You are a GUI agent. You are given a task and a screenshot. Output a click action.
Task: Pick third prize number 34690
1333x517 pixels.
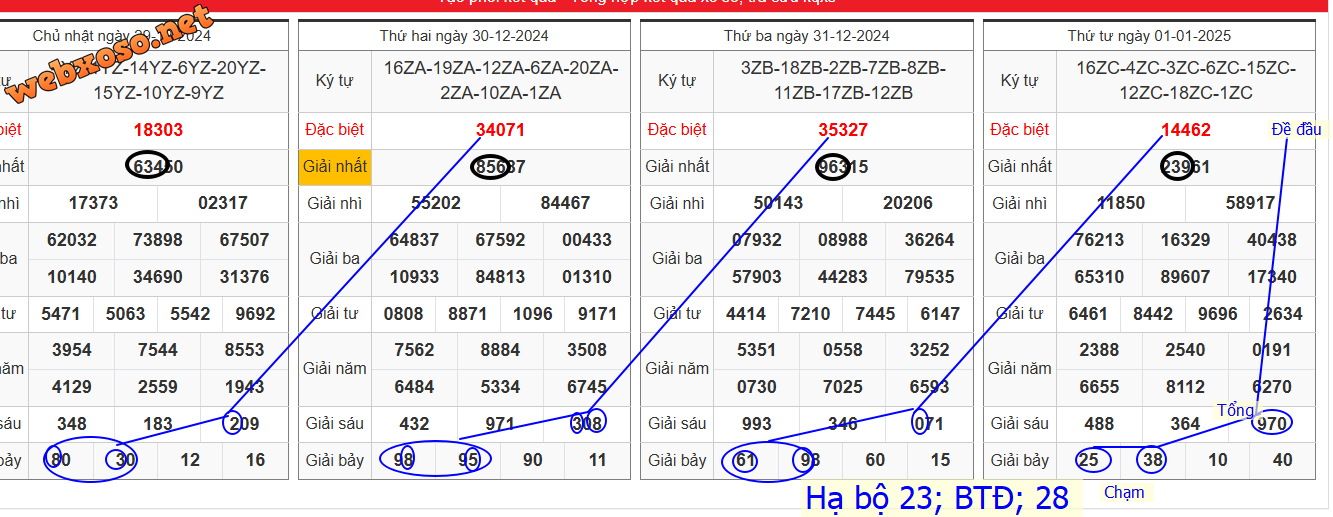(158, 277)
